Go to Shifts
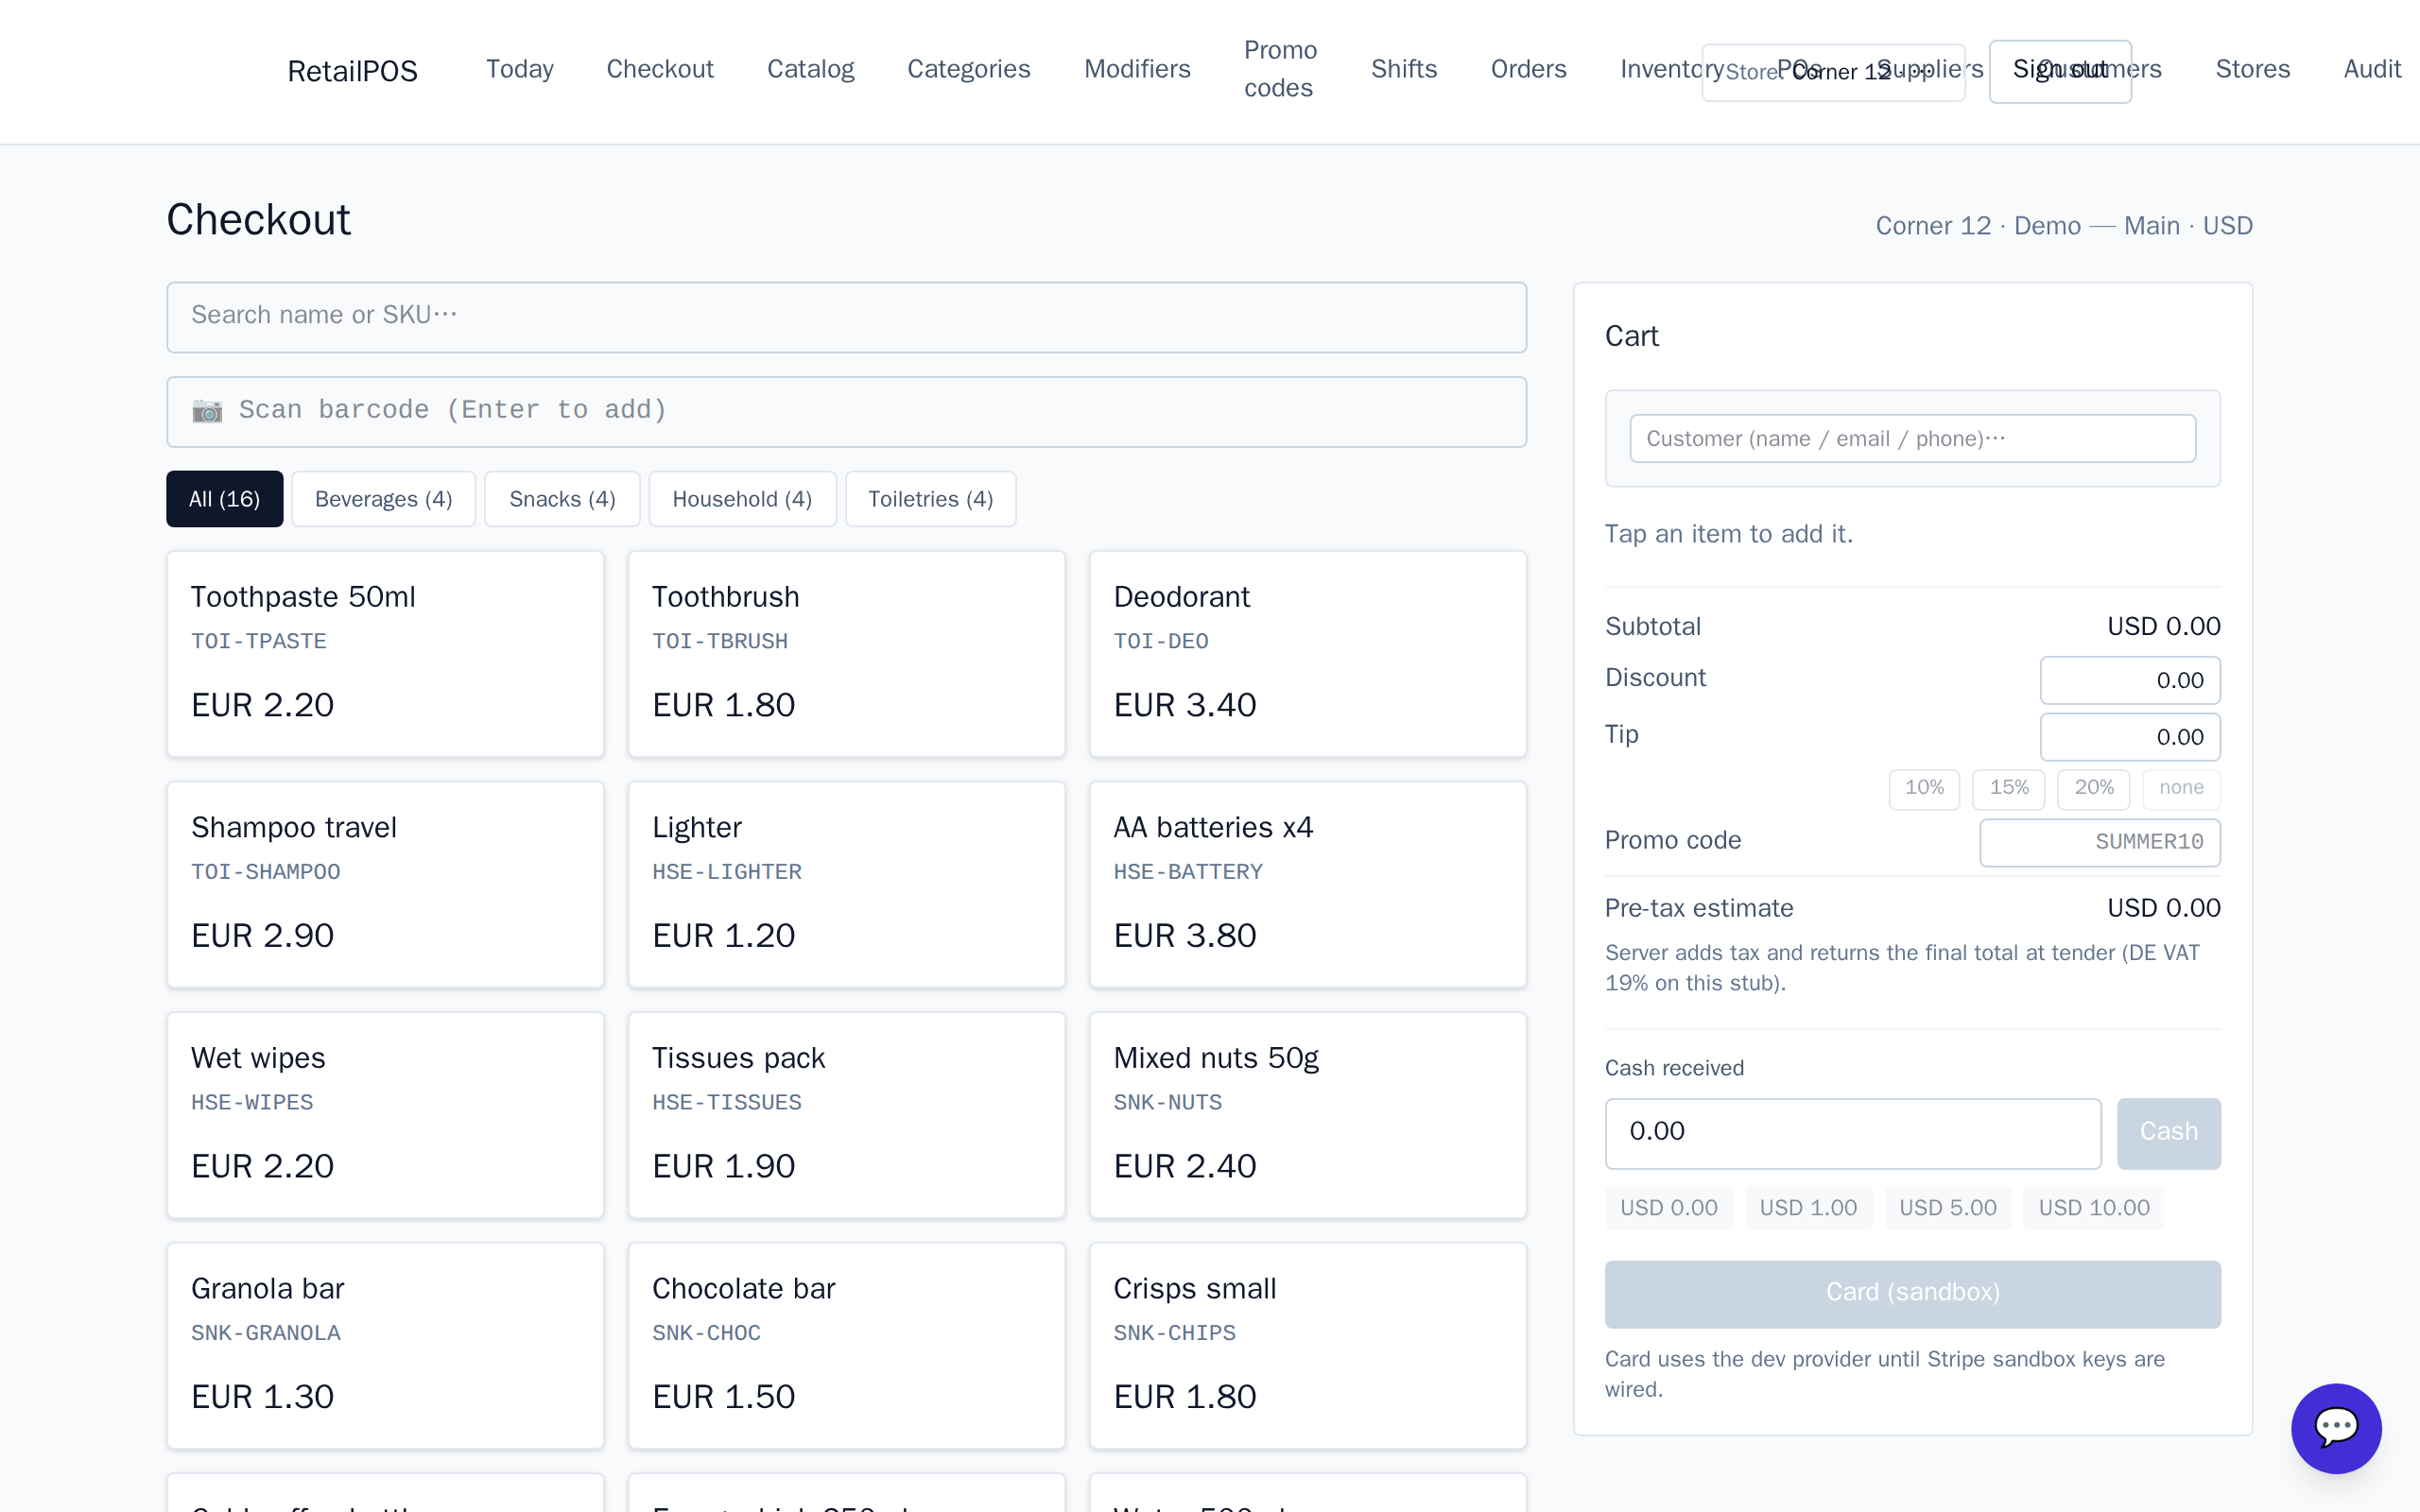The height and width of the screenshot is (1512, 2420). point(1404,69)
